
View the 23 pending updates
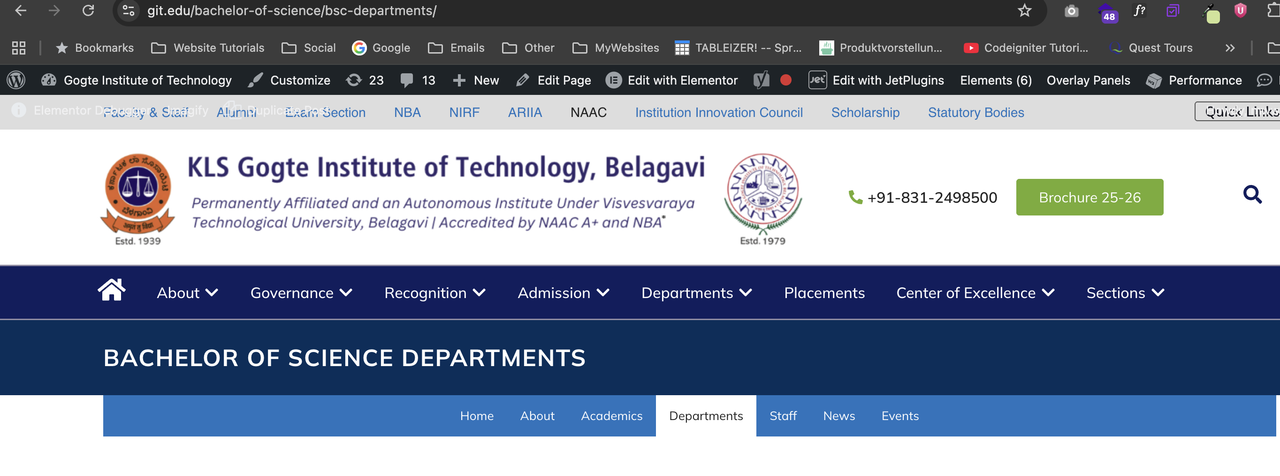pyautogui.click(x=365, y=80)
